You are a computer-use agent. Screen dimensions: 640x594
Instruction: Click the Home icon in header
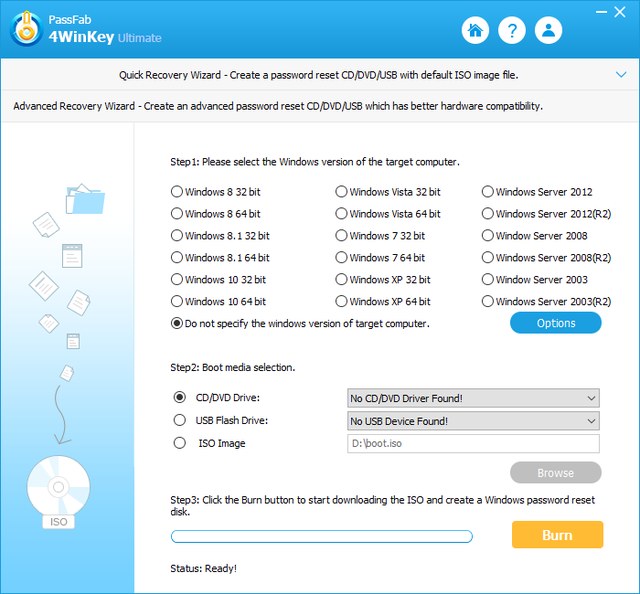[475, 30]
